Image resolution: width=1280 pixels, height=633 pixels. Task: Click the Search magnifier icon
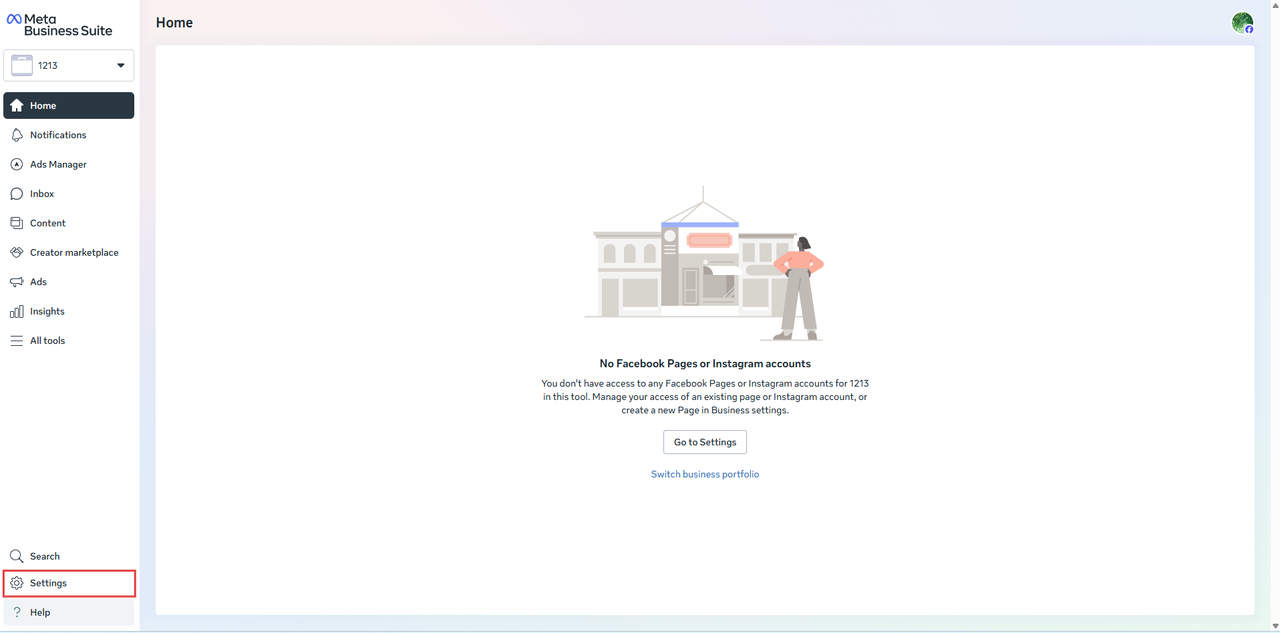pos(16,556)
